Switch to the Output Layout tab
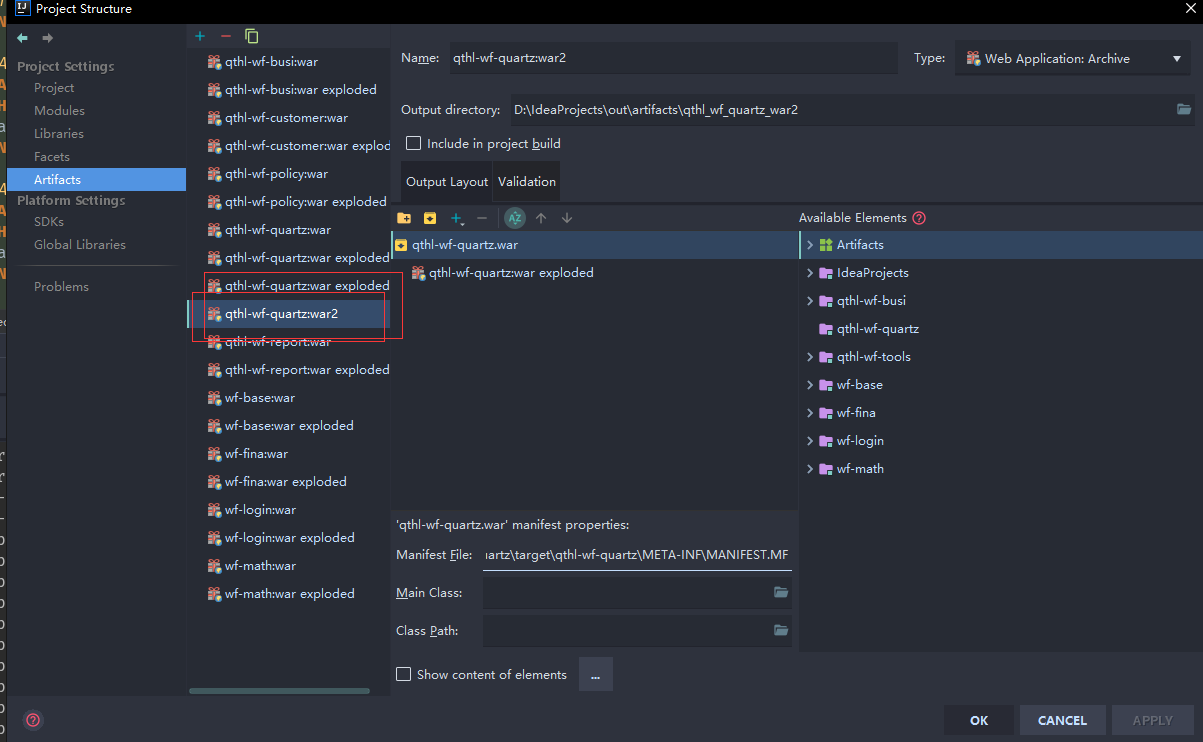Viewport: 1203px width, 742px height. coord(447,182)
